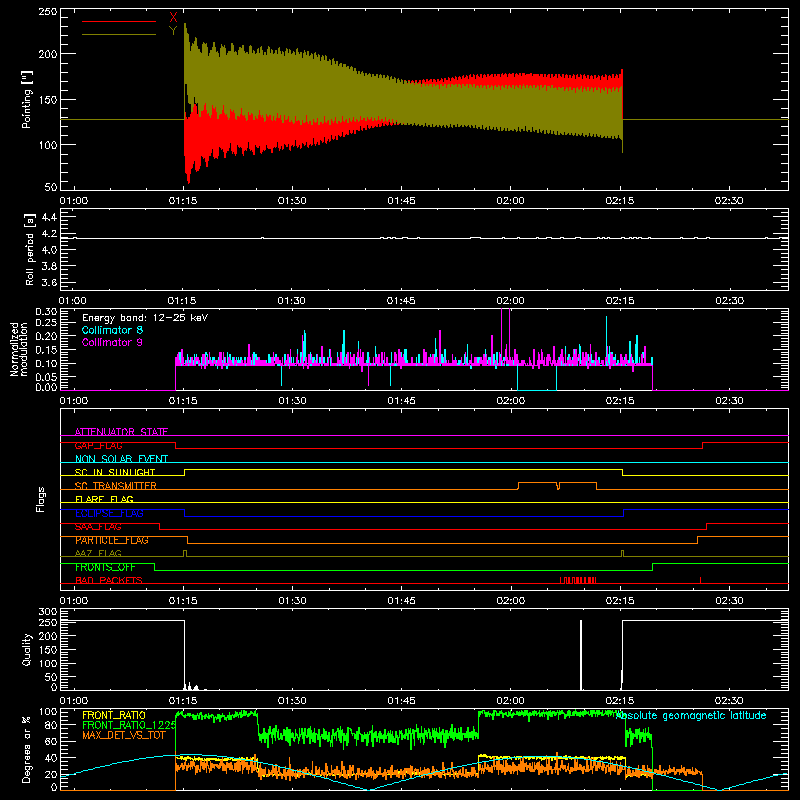Image resolution: width=800 pixels, height=800 pixels.
Task: Click the 'Energy band: 12-25 keV' text
Action: point(145,318)
